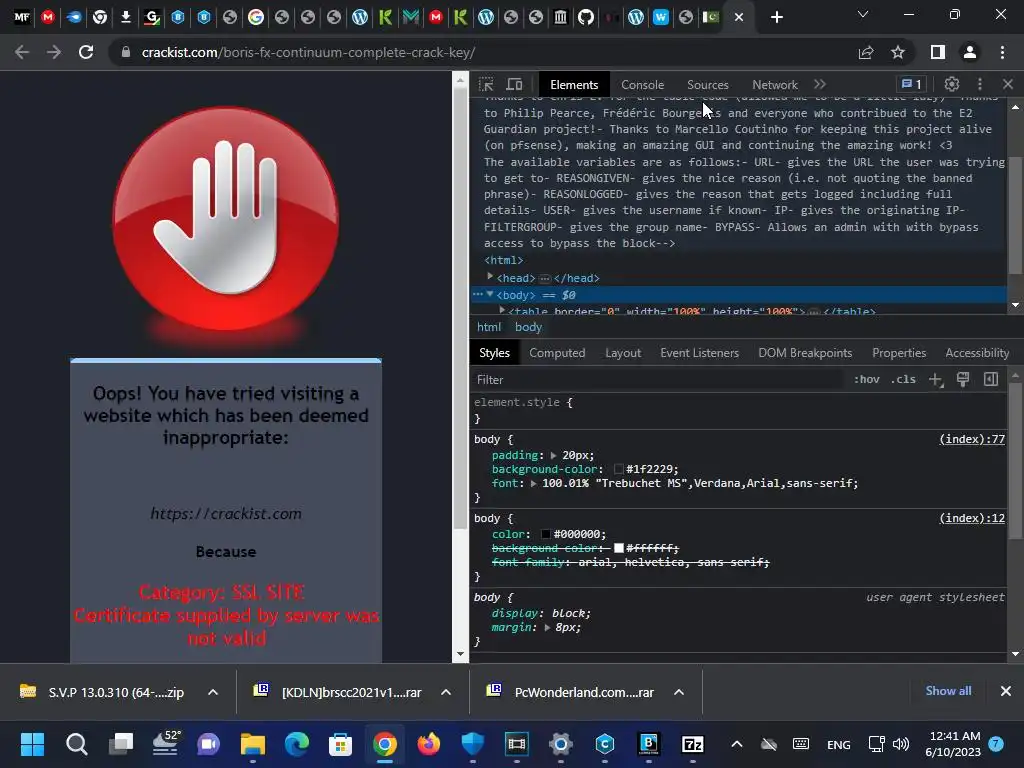Open Windows Start menu
The width and height of the screenshot is (1024, 768).
[x=32, y=744]
